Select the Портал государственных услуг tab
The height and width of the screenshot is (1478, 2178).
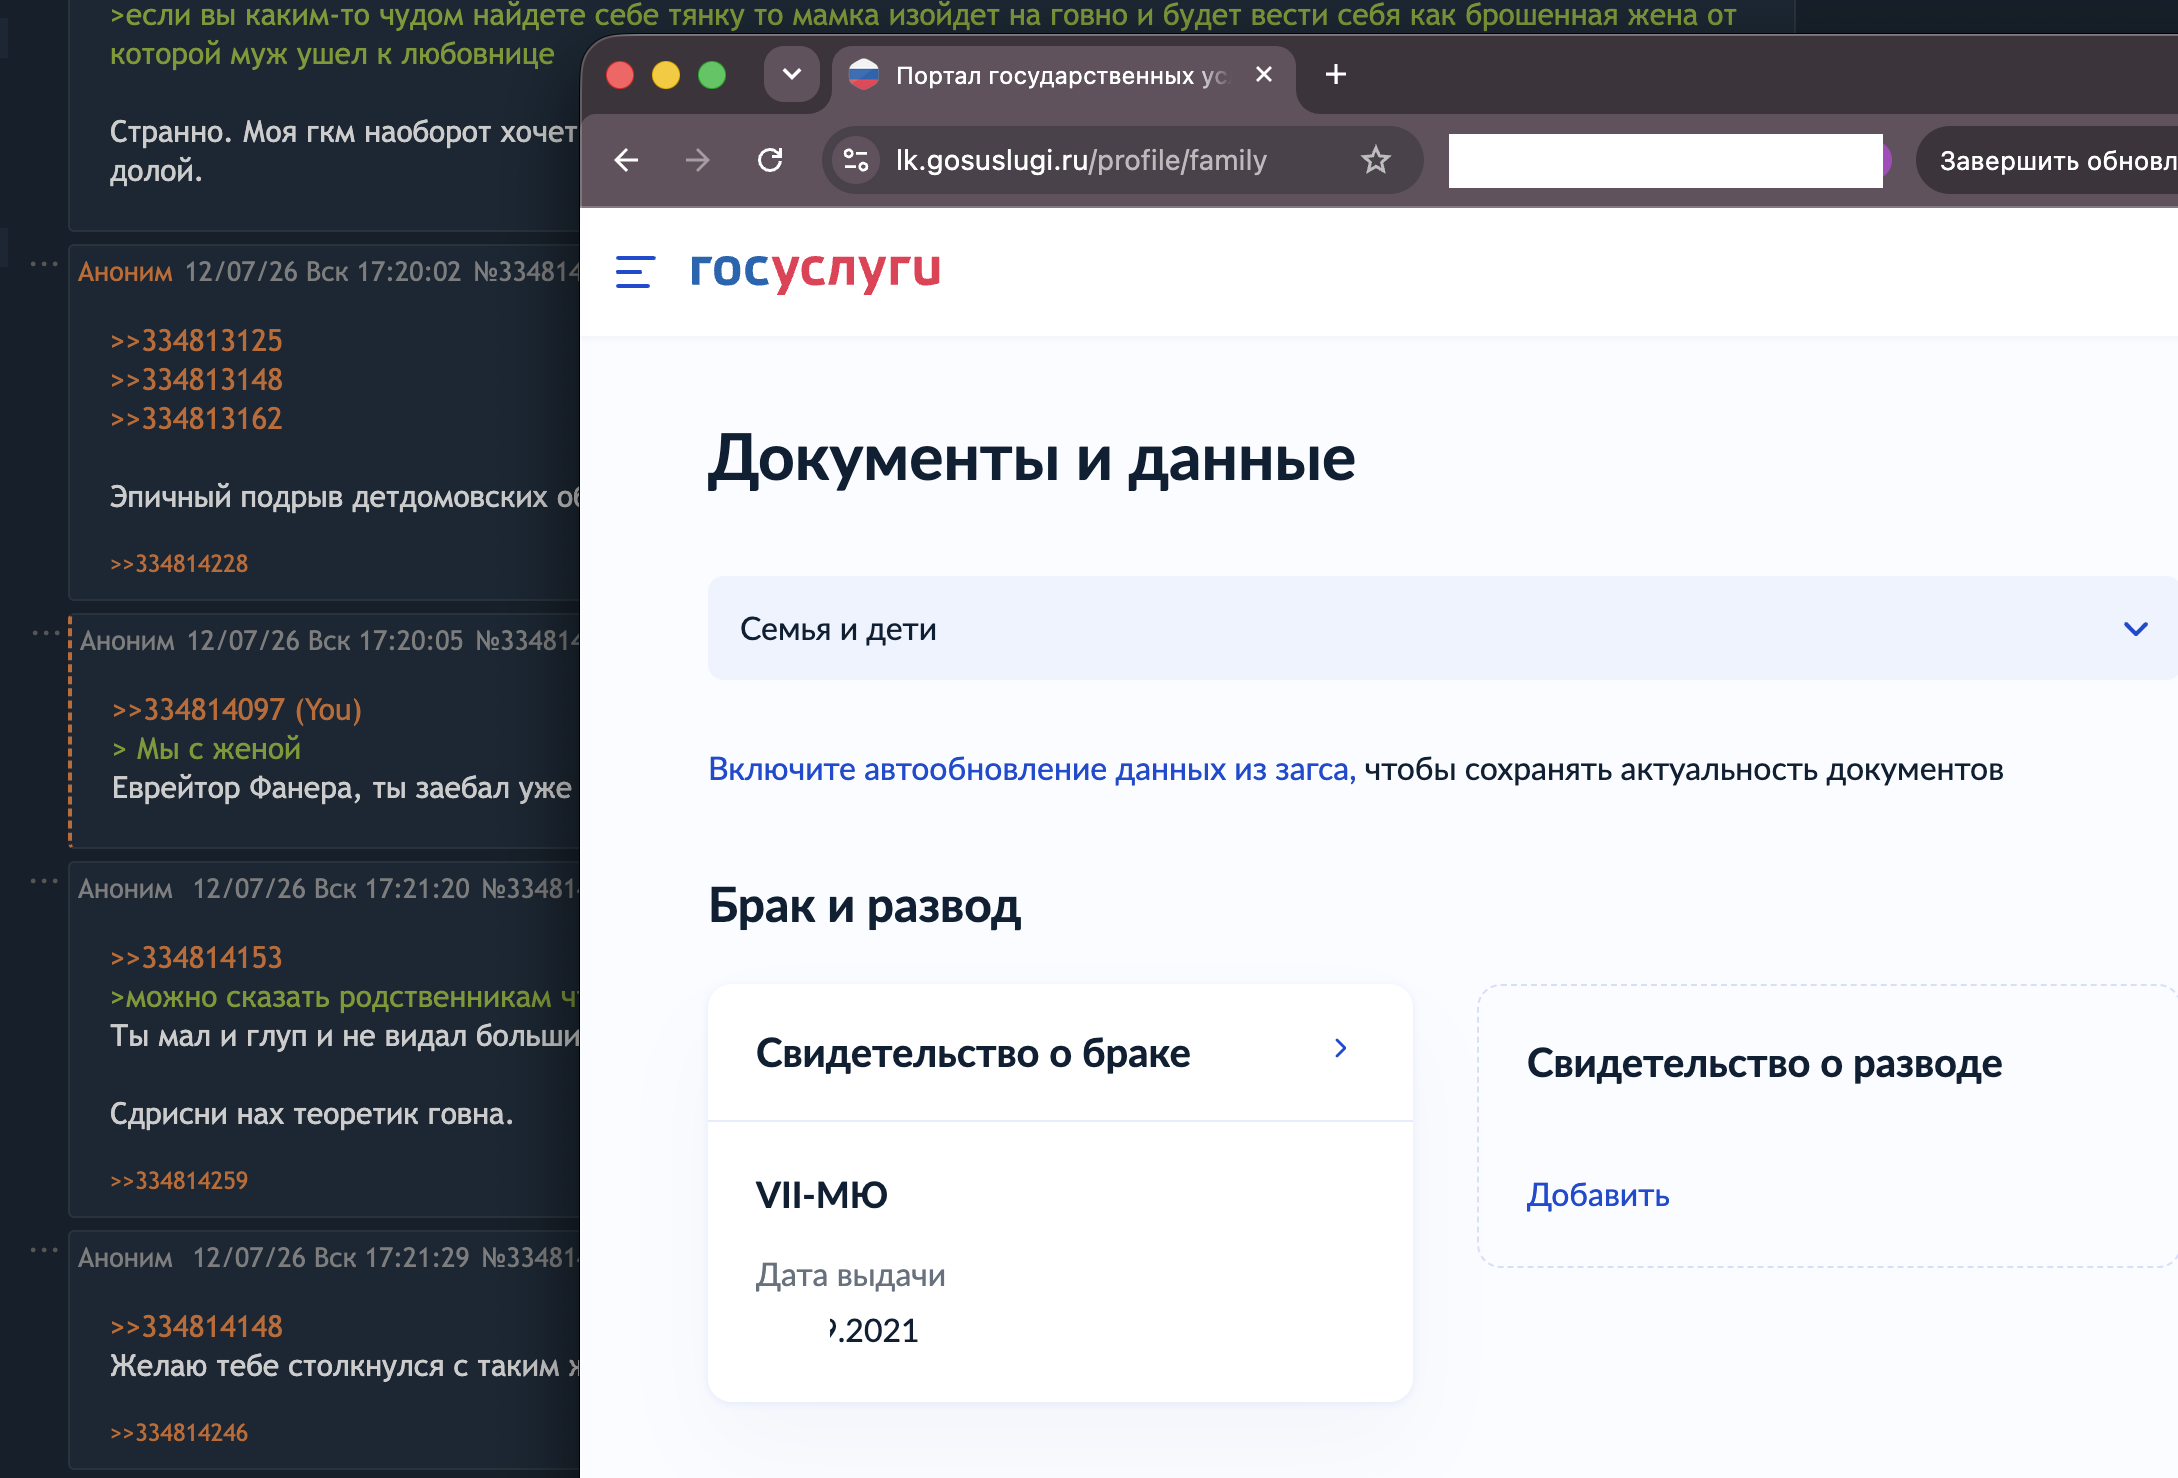coord(1062,76)
